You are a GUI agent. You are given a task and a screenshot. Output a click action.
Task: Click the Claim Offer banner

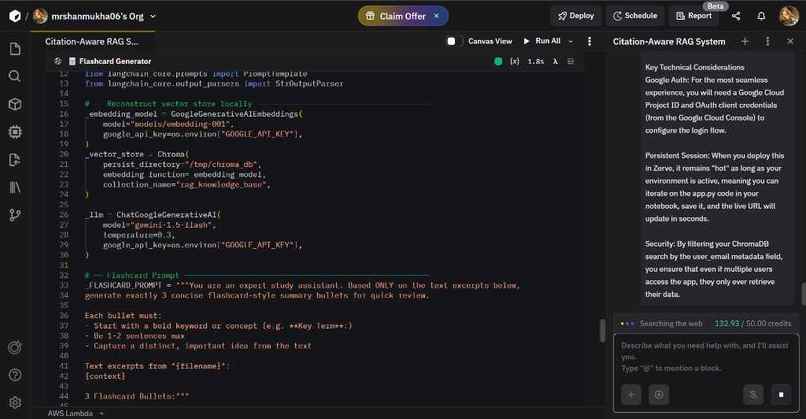point(403,16)
